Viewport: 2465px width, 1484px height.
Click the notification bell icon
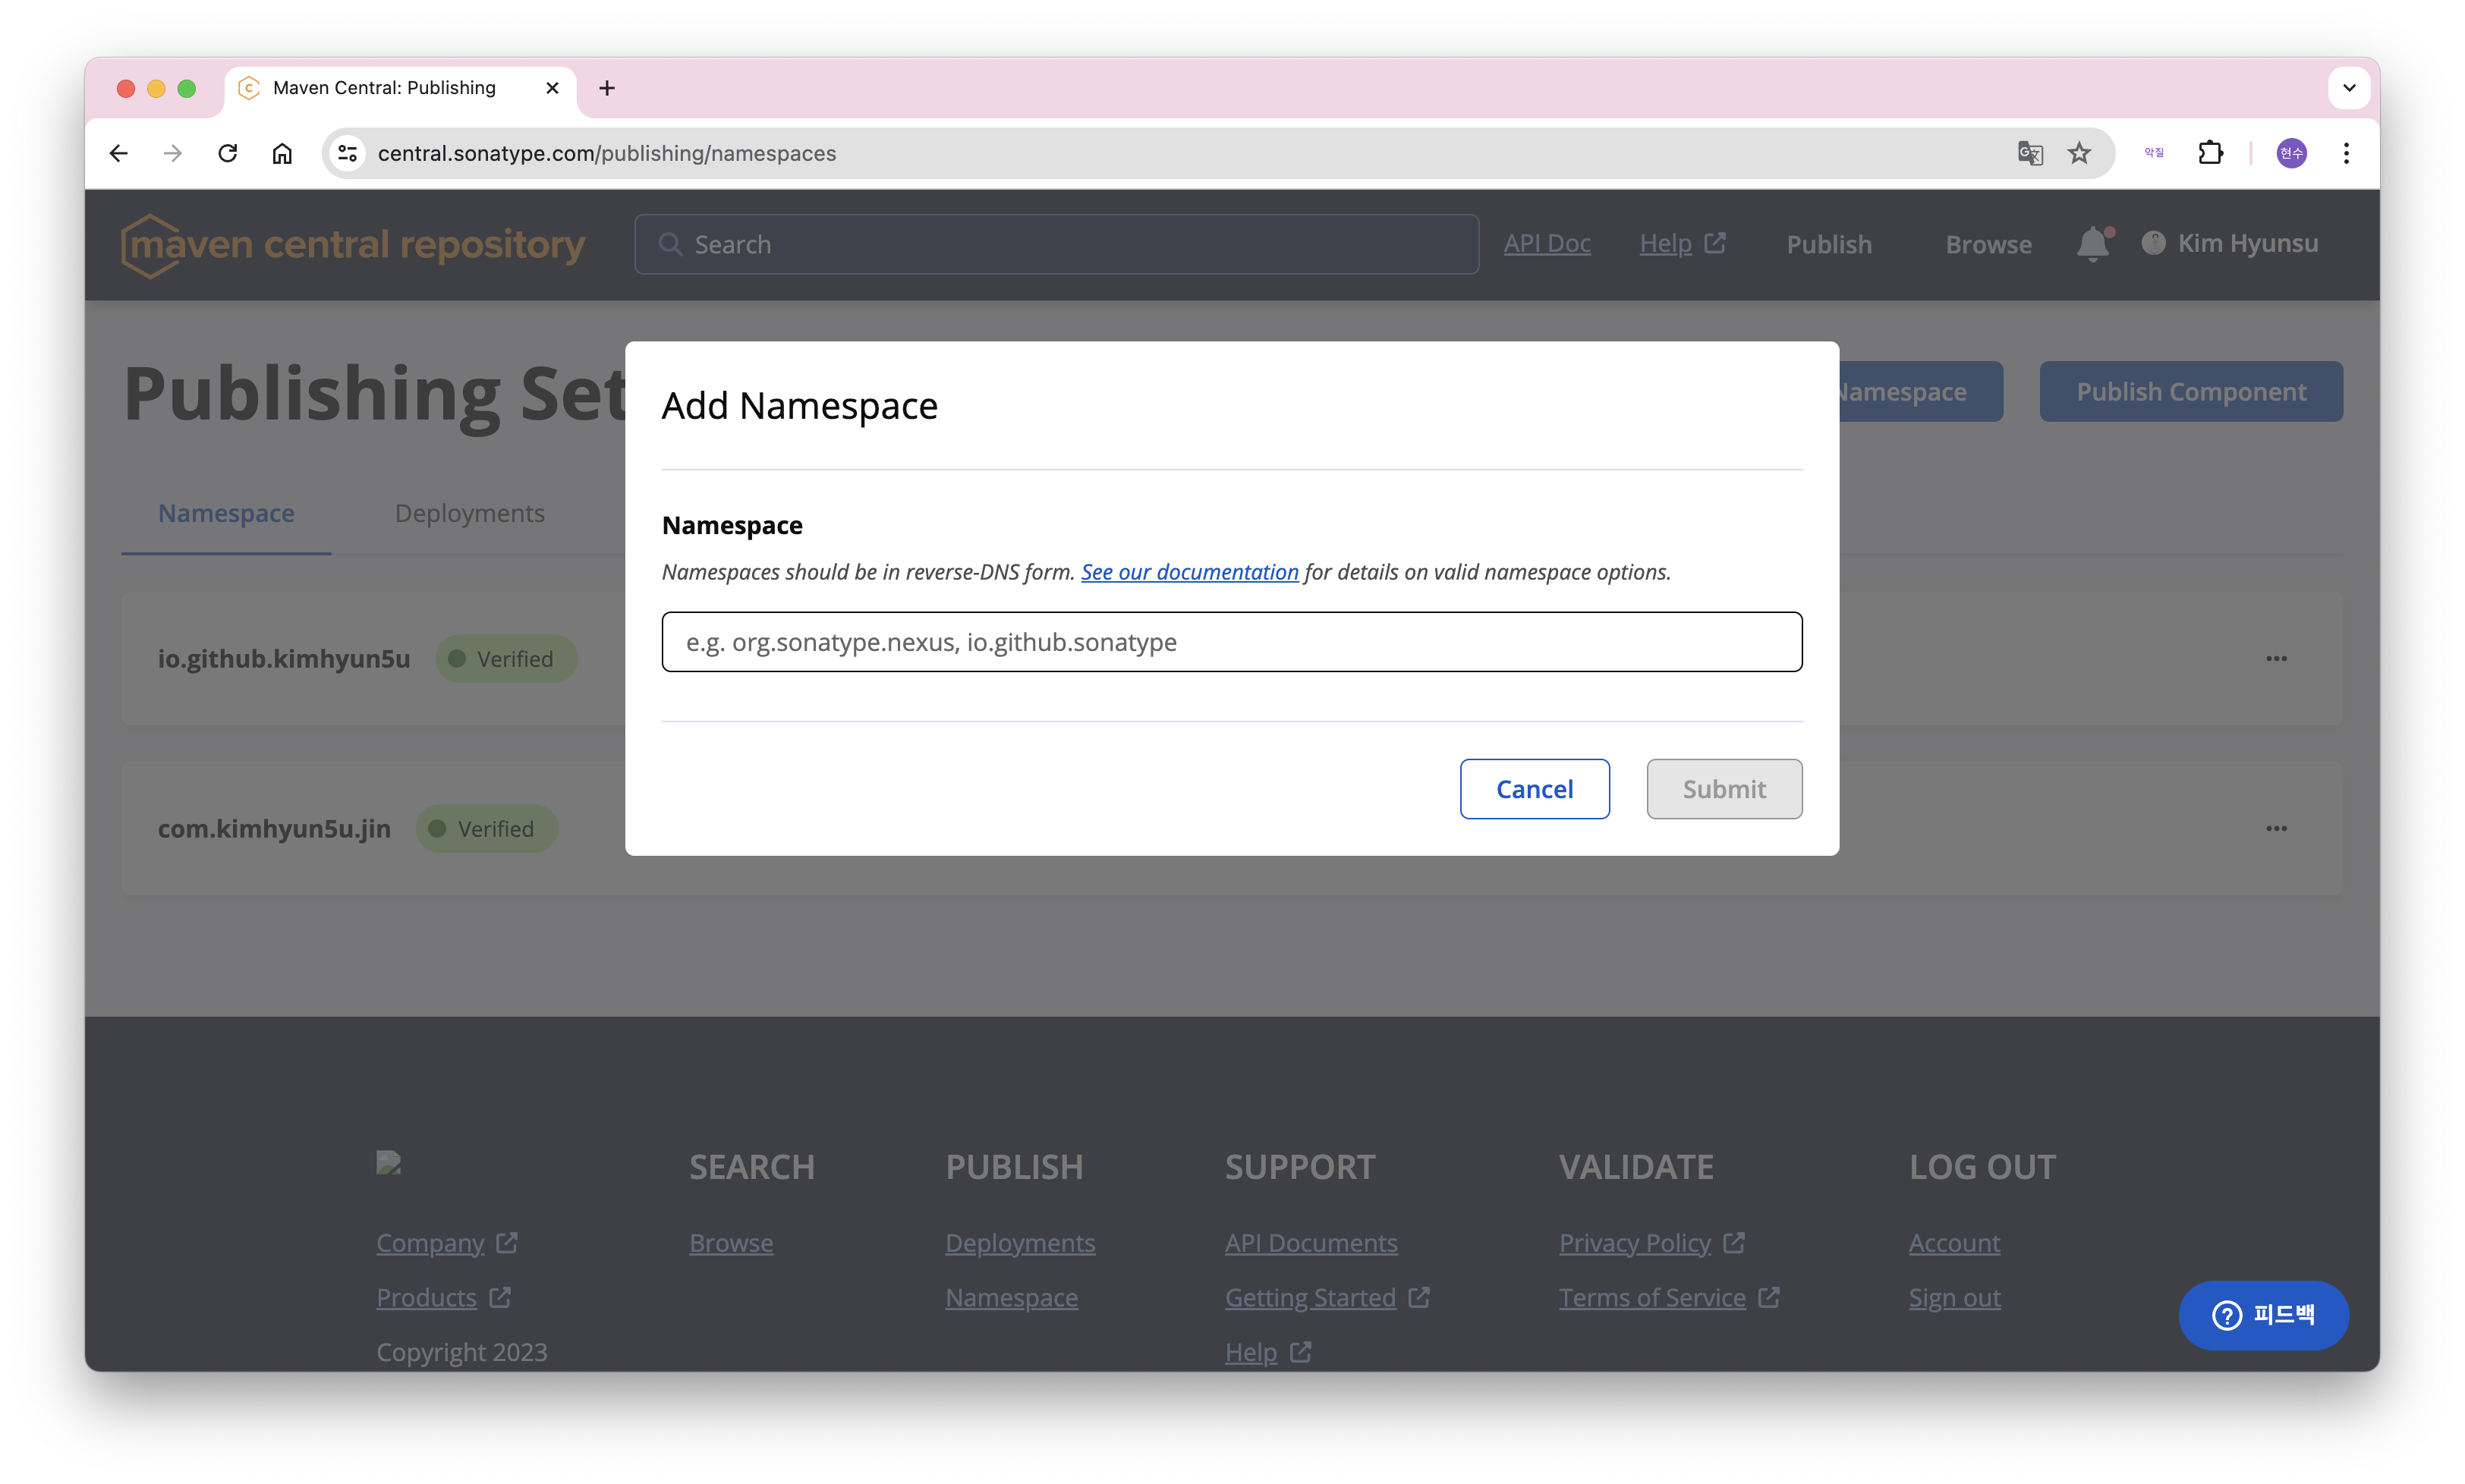tap(2092, 244)
